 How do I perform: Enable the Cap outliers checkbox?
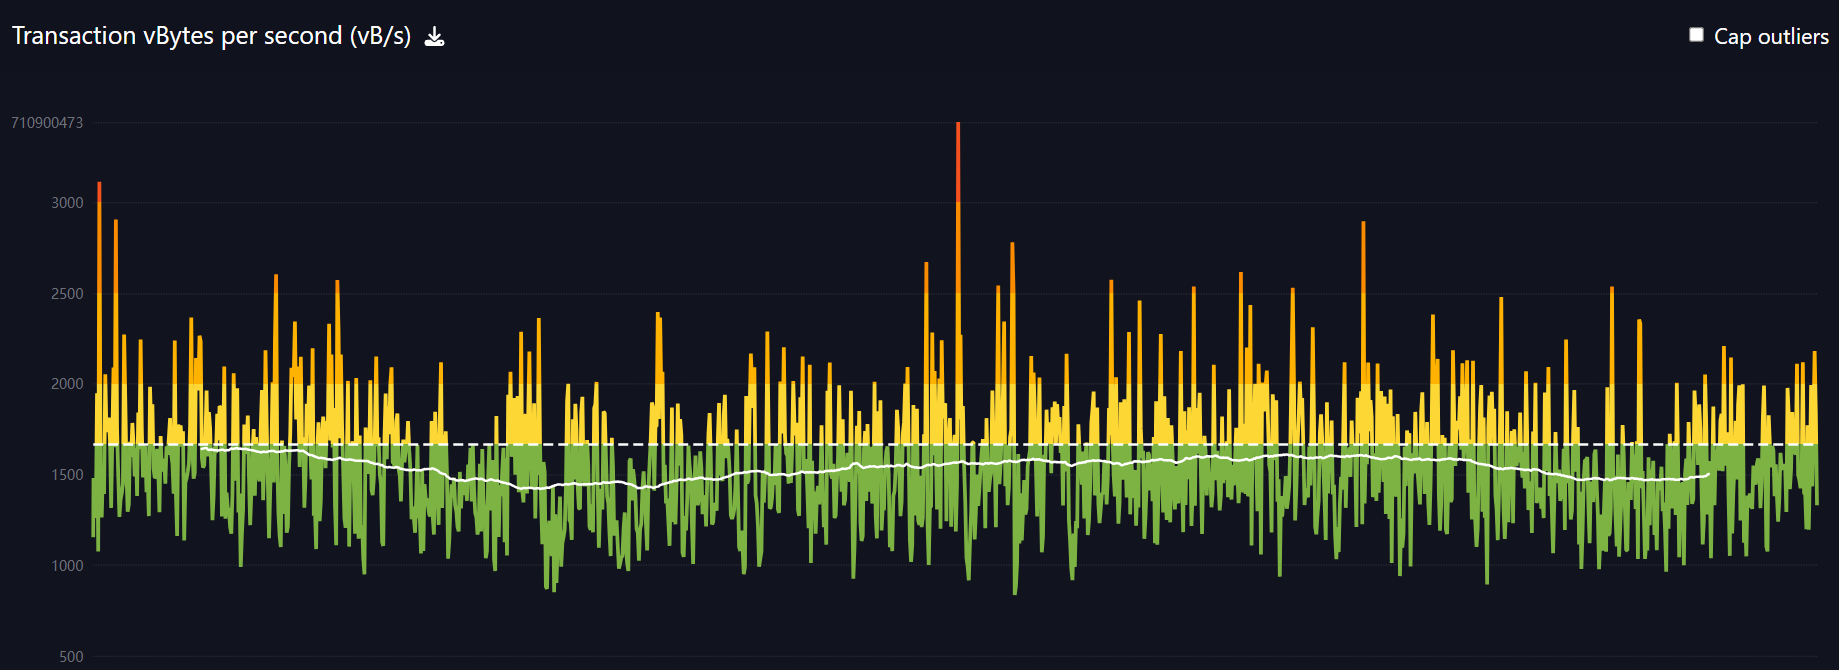pos(1696,35)
